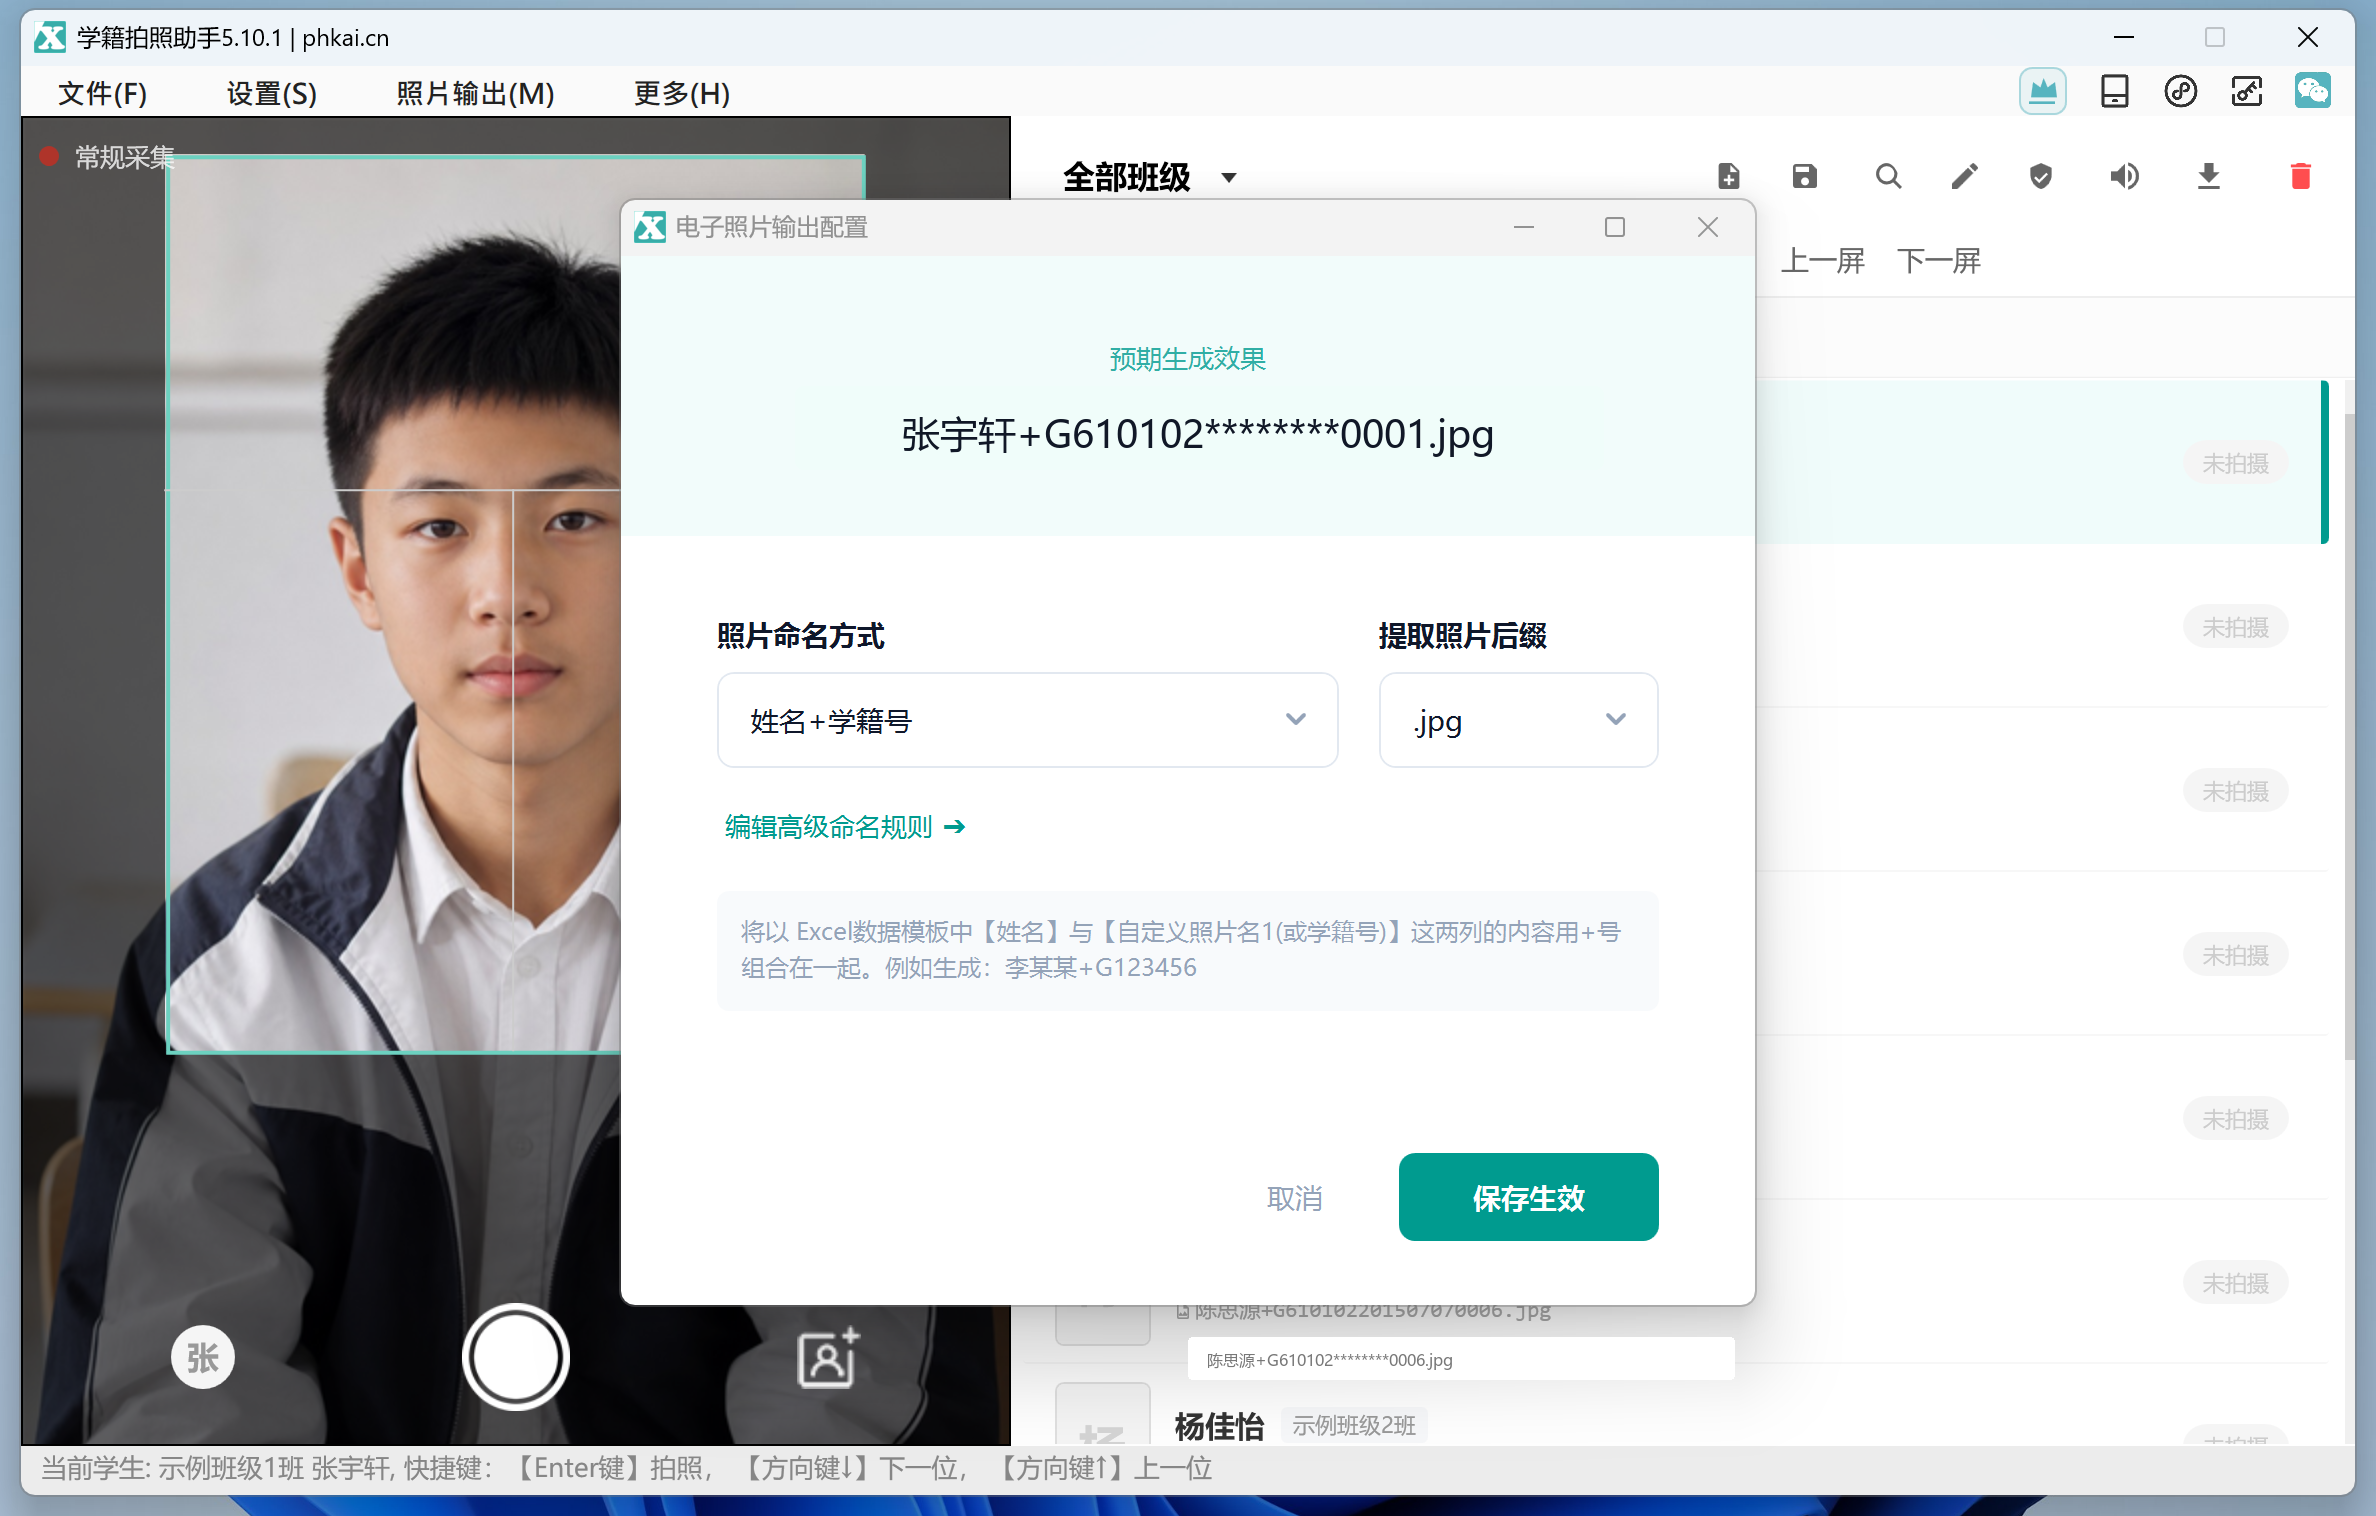Click the 张 student avatar circle
Viewport: 2376px width, 1516px height.
point(202,1357)
